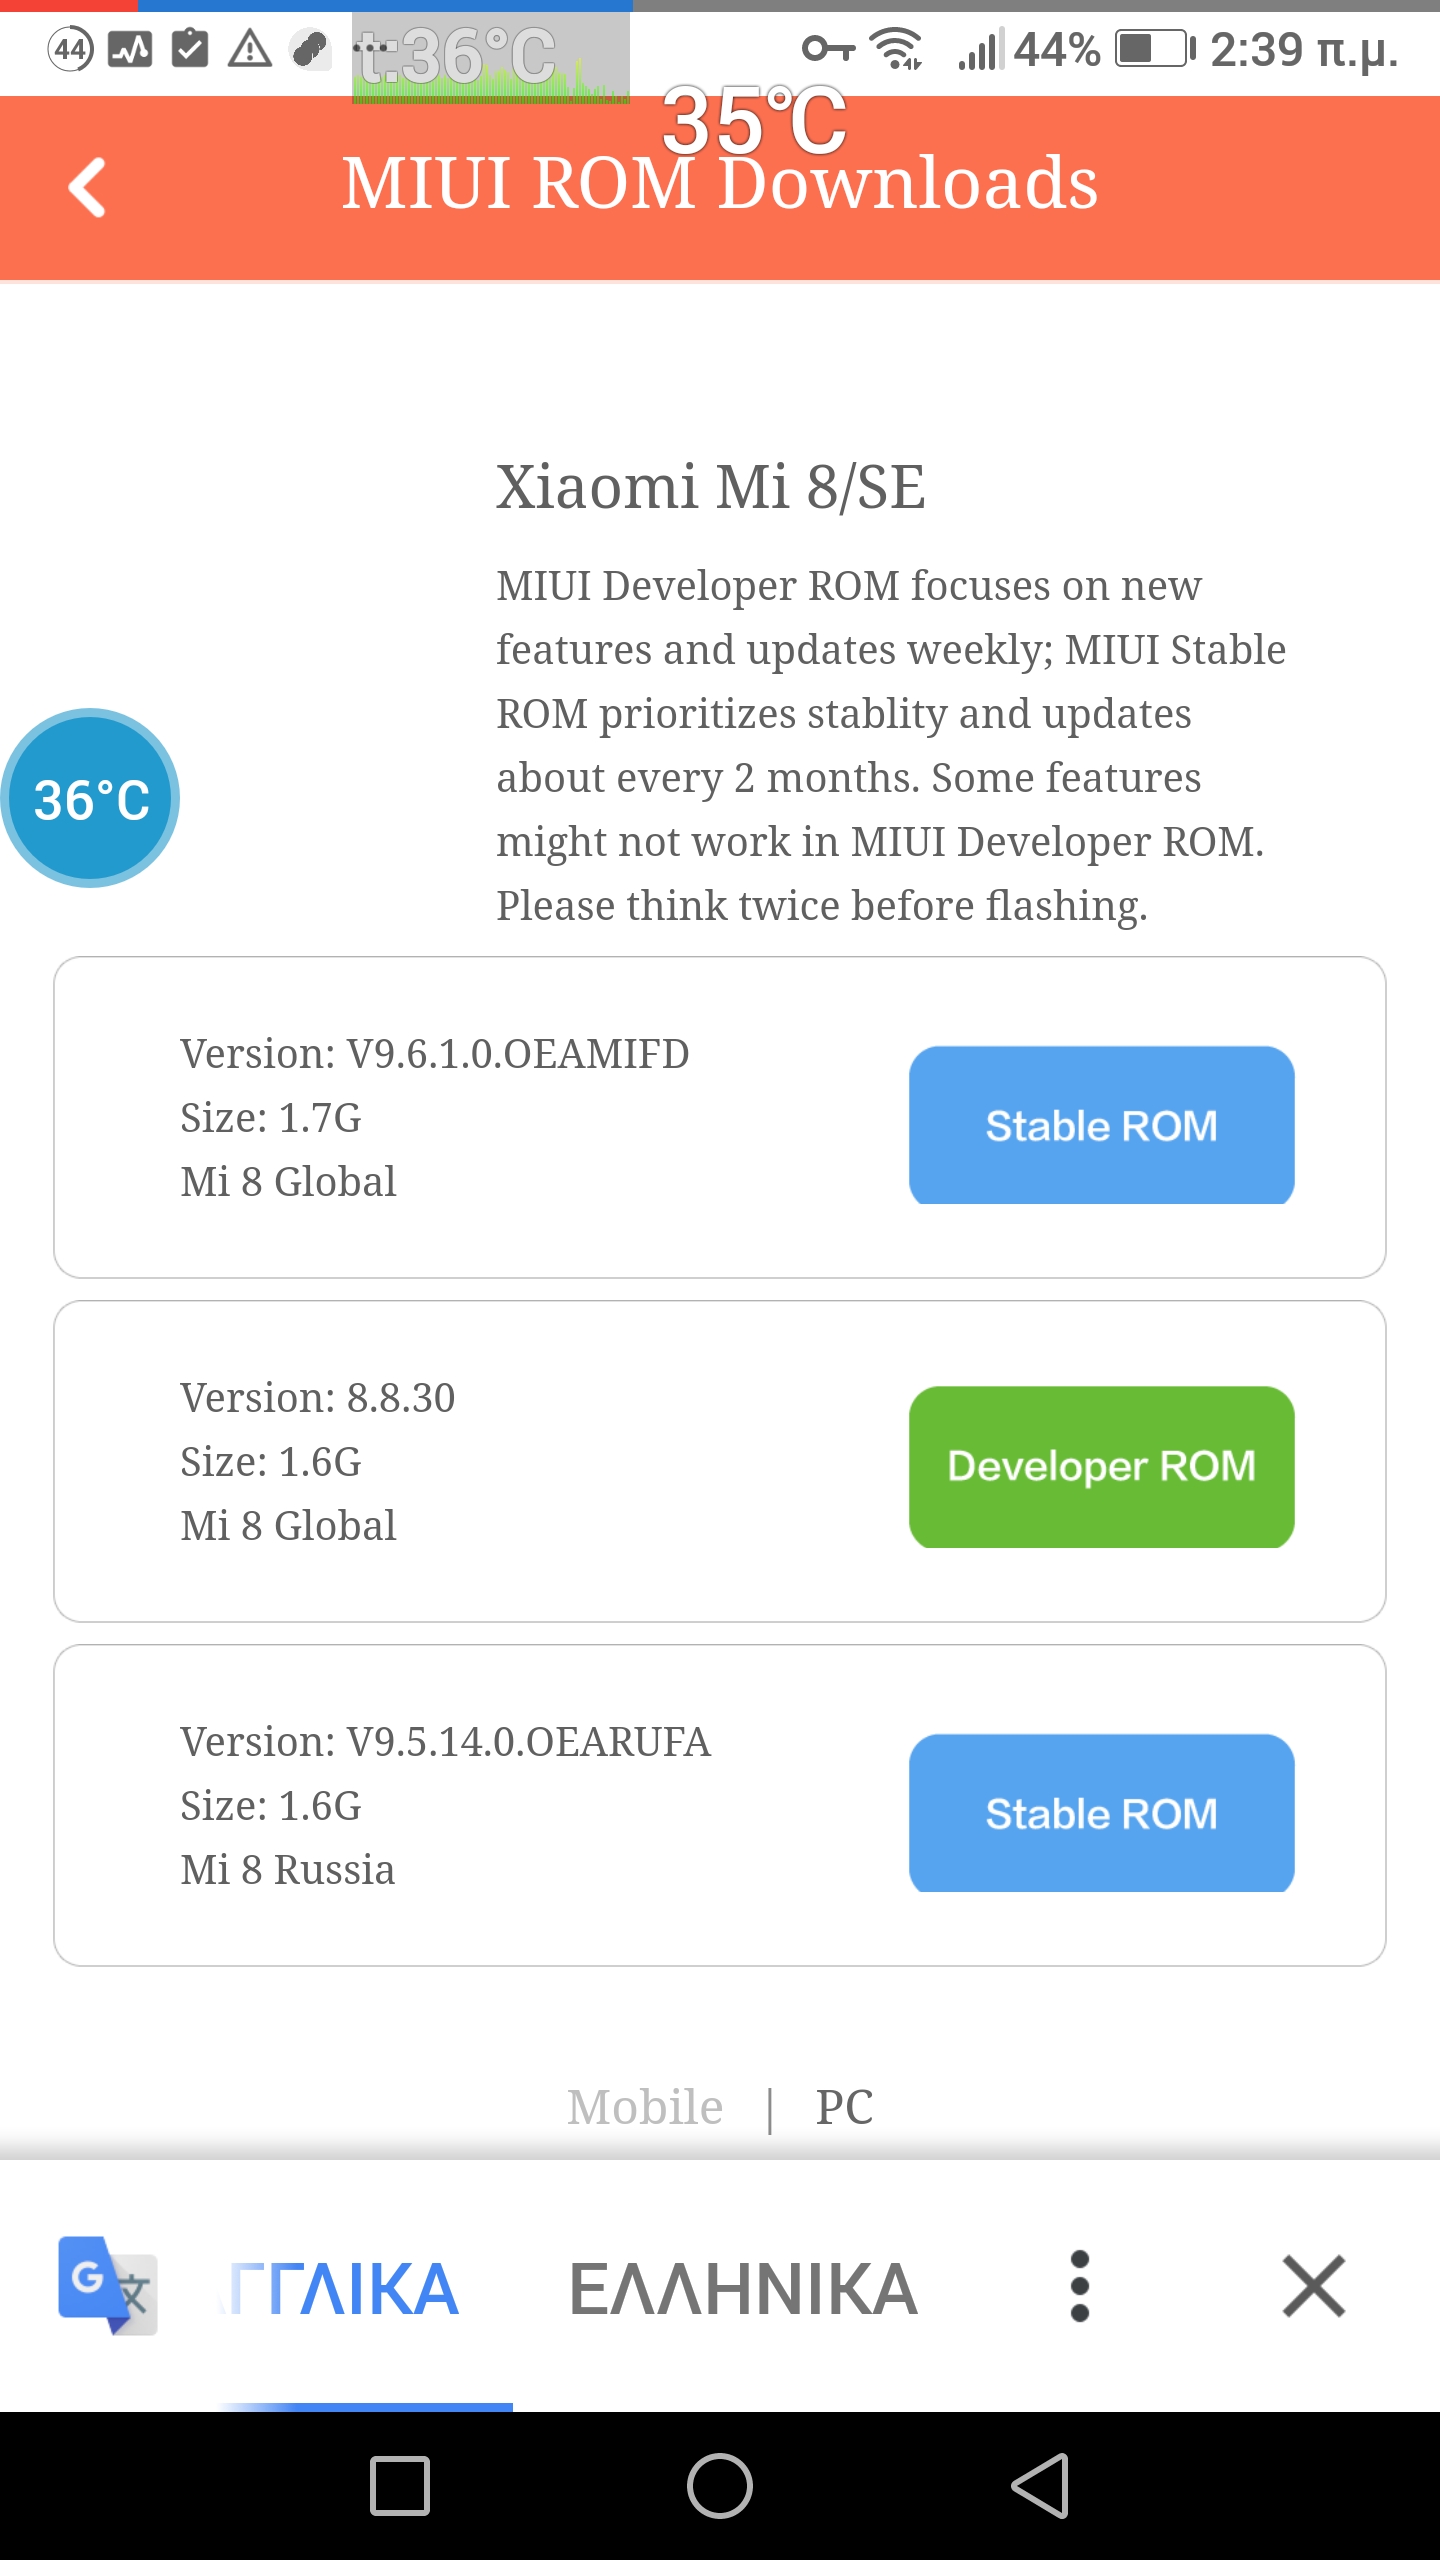The width and height of the screenshot is (1440, 2560).
Task: Switch to the PC site link
Action: click(844, 2107)
